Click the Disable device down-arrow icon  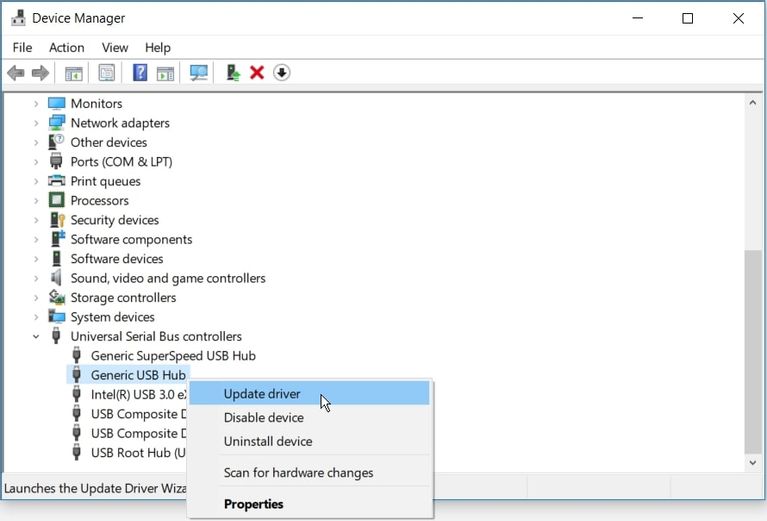coord(281,73)
